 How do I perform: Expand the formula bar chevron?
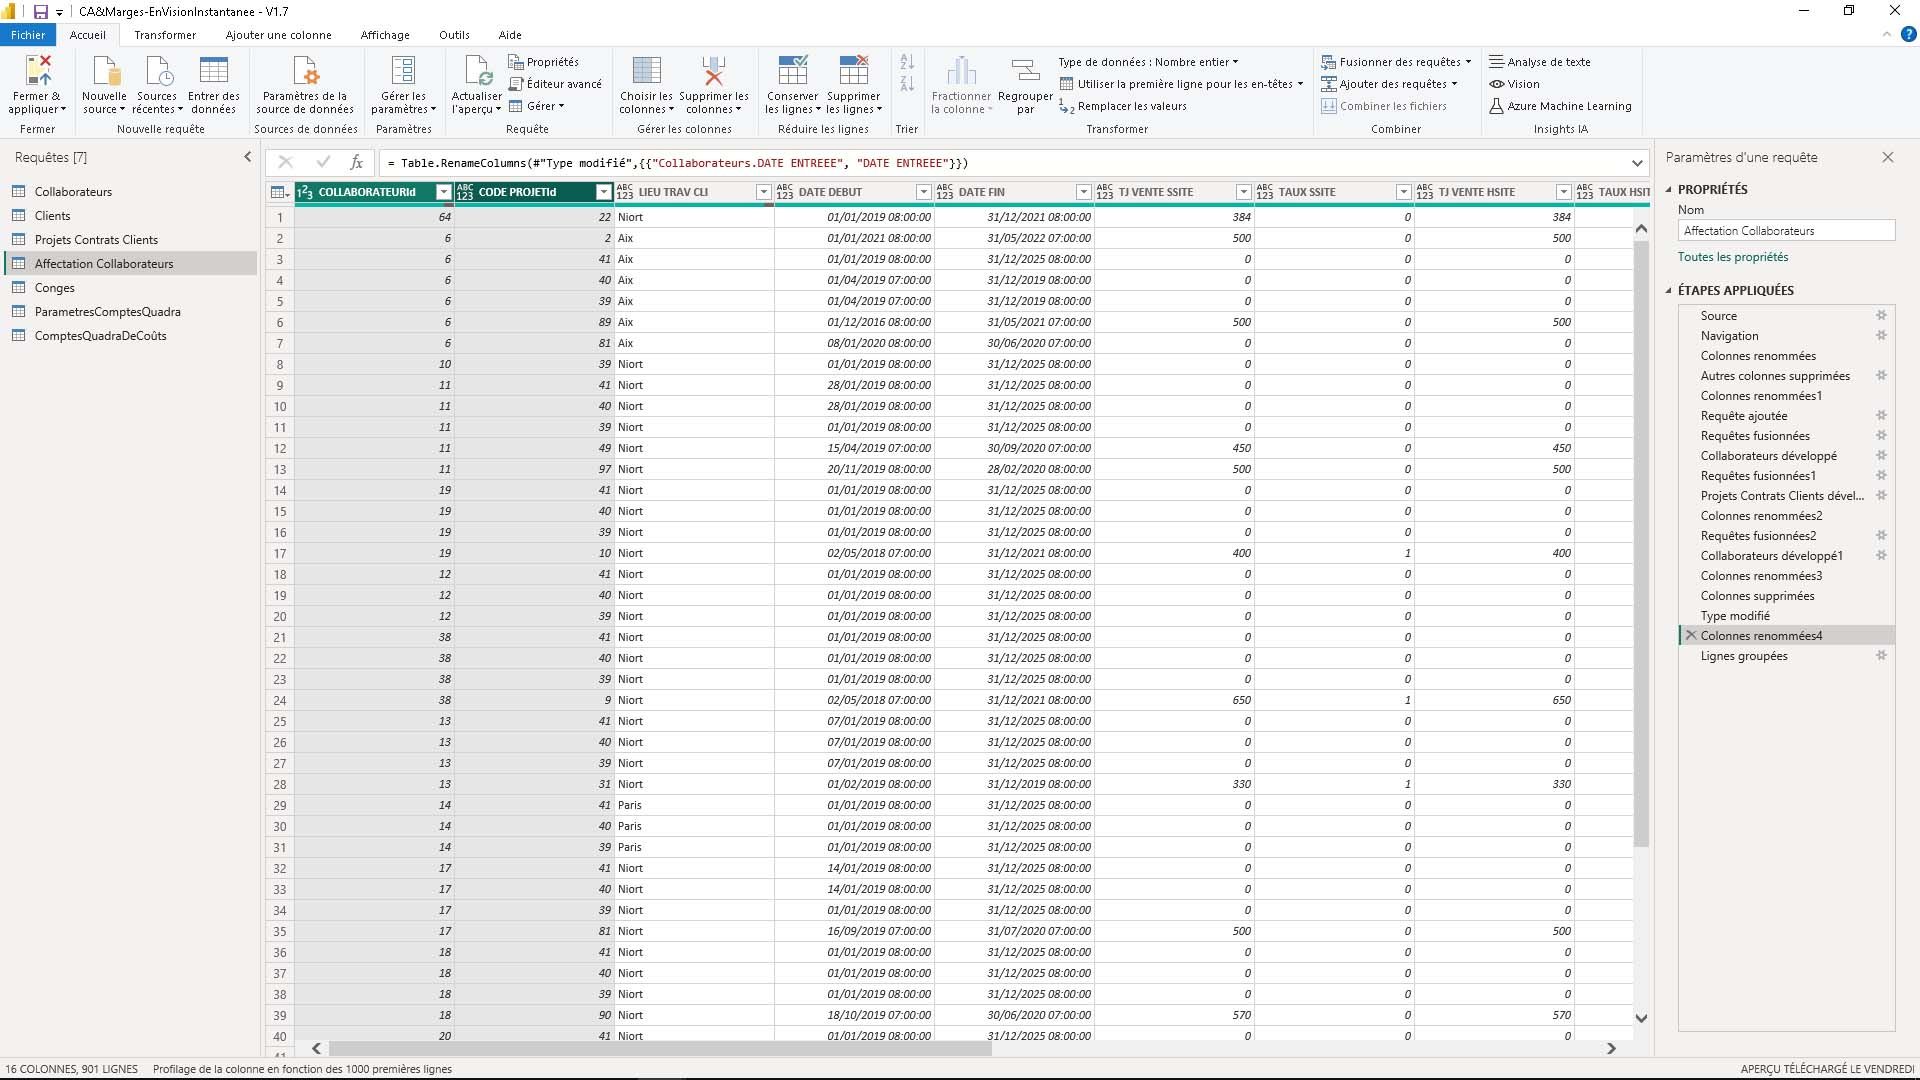1637,163
